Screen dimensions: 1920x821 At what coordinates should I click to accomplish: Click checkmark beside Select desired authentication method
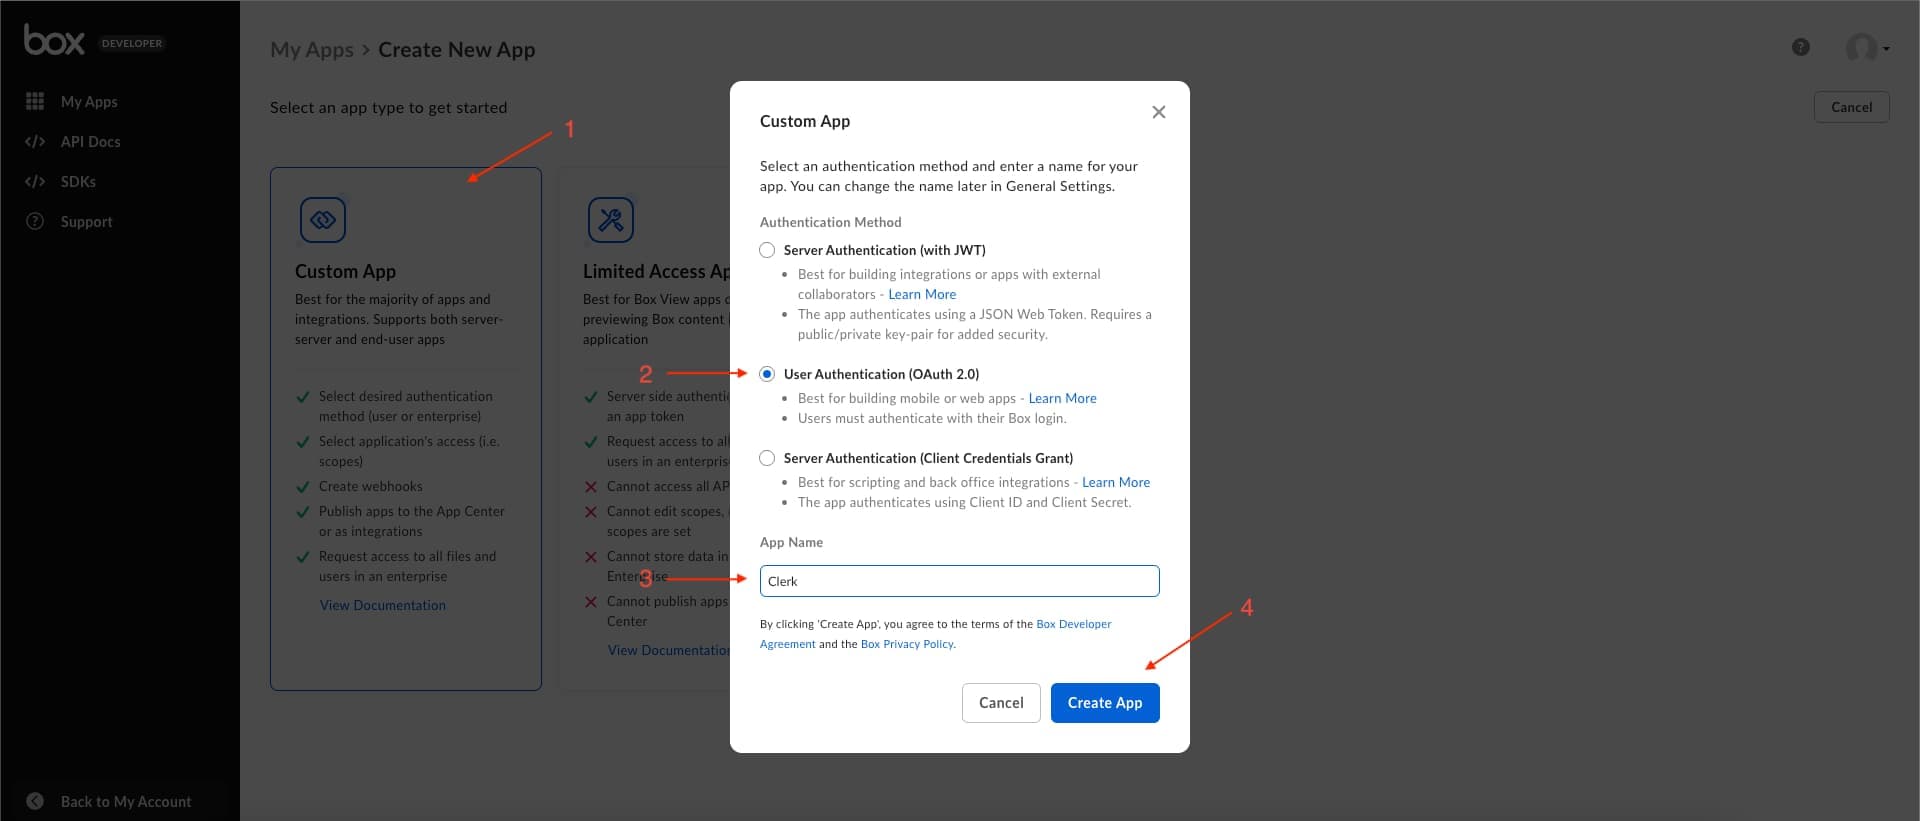click(x=303, y=397)
